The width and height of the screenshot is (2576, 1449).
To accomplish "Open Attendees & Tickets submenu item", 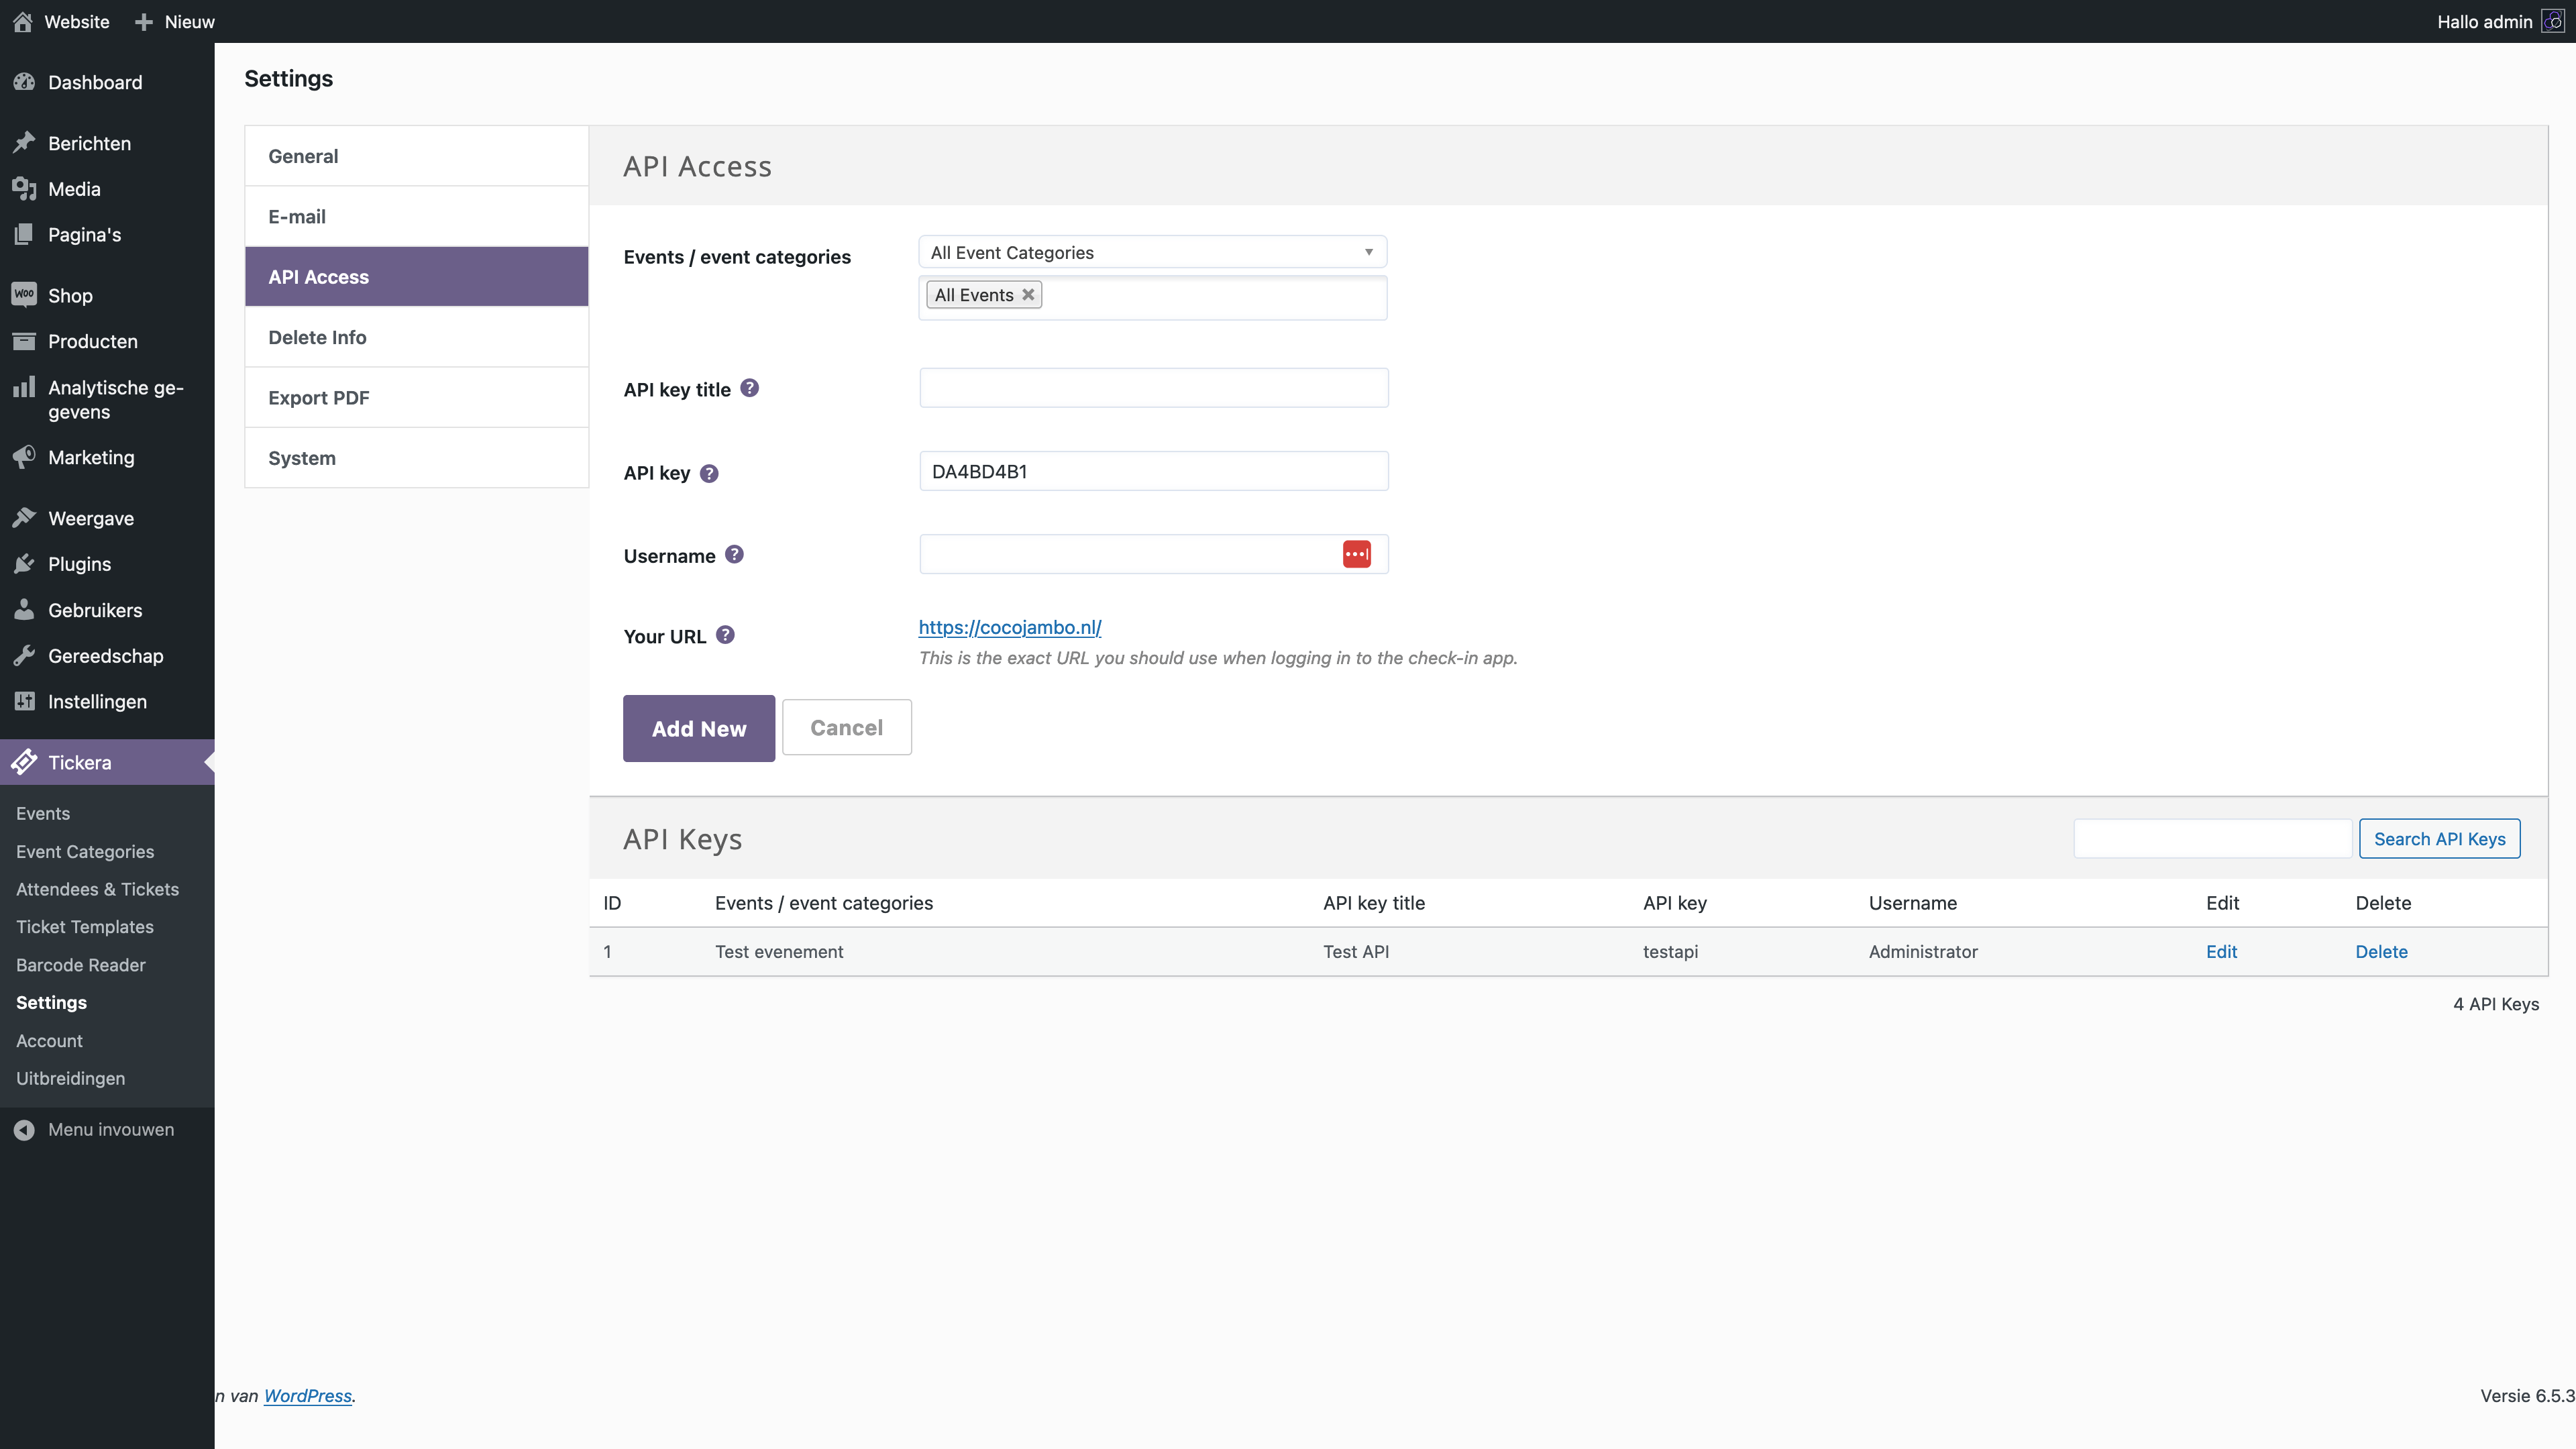I will point(97,890).
